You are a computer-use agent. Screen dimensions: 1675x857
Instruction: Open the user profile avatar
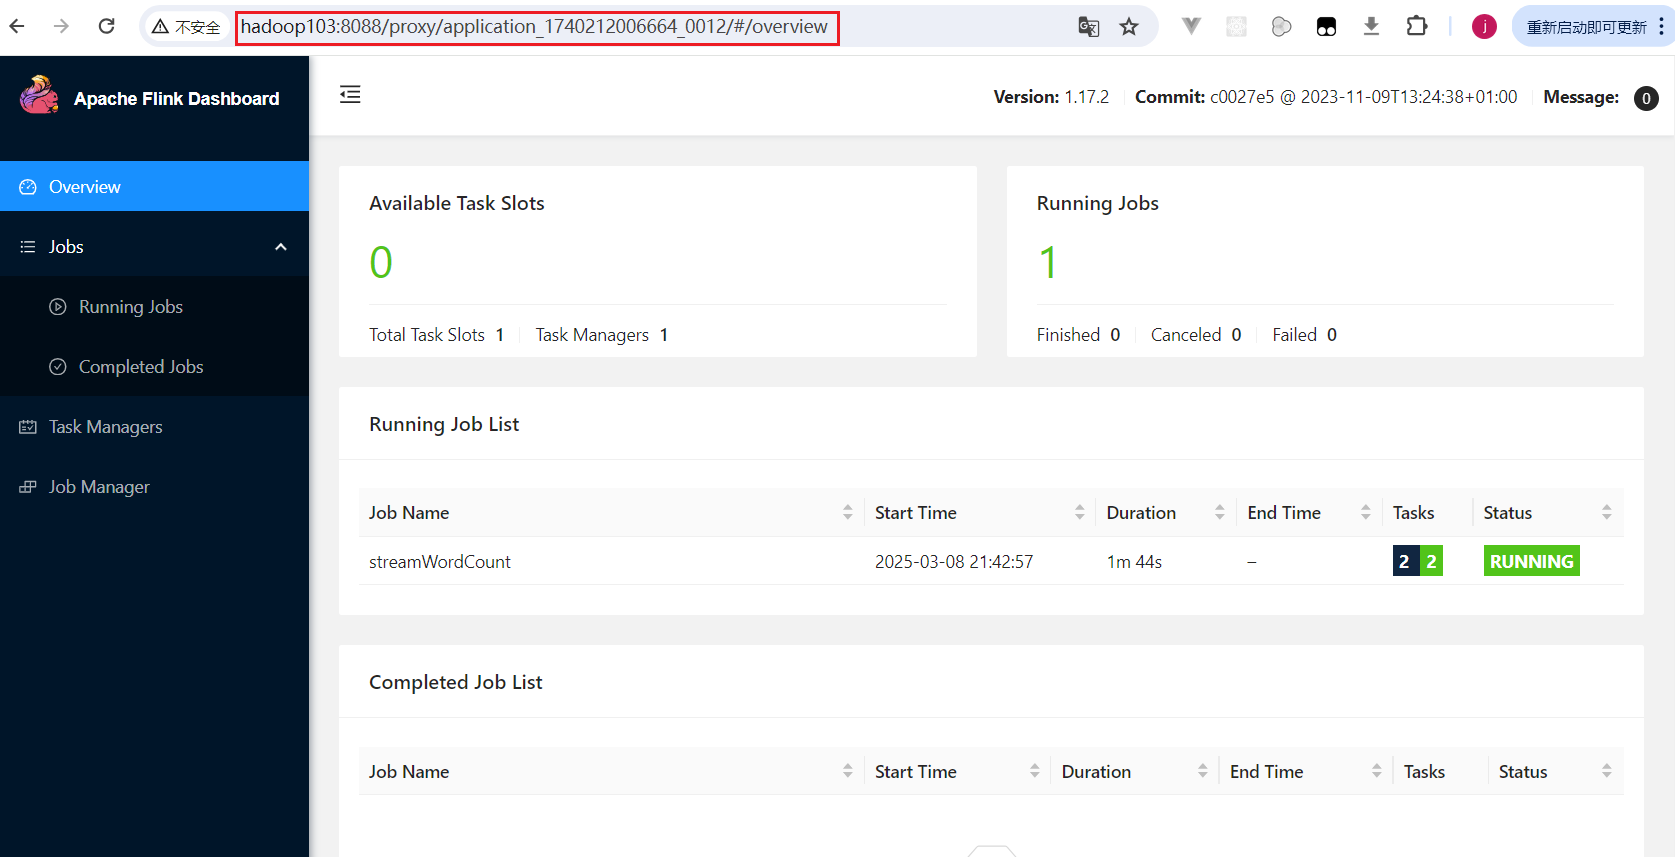click(x=1483, y=27)
